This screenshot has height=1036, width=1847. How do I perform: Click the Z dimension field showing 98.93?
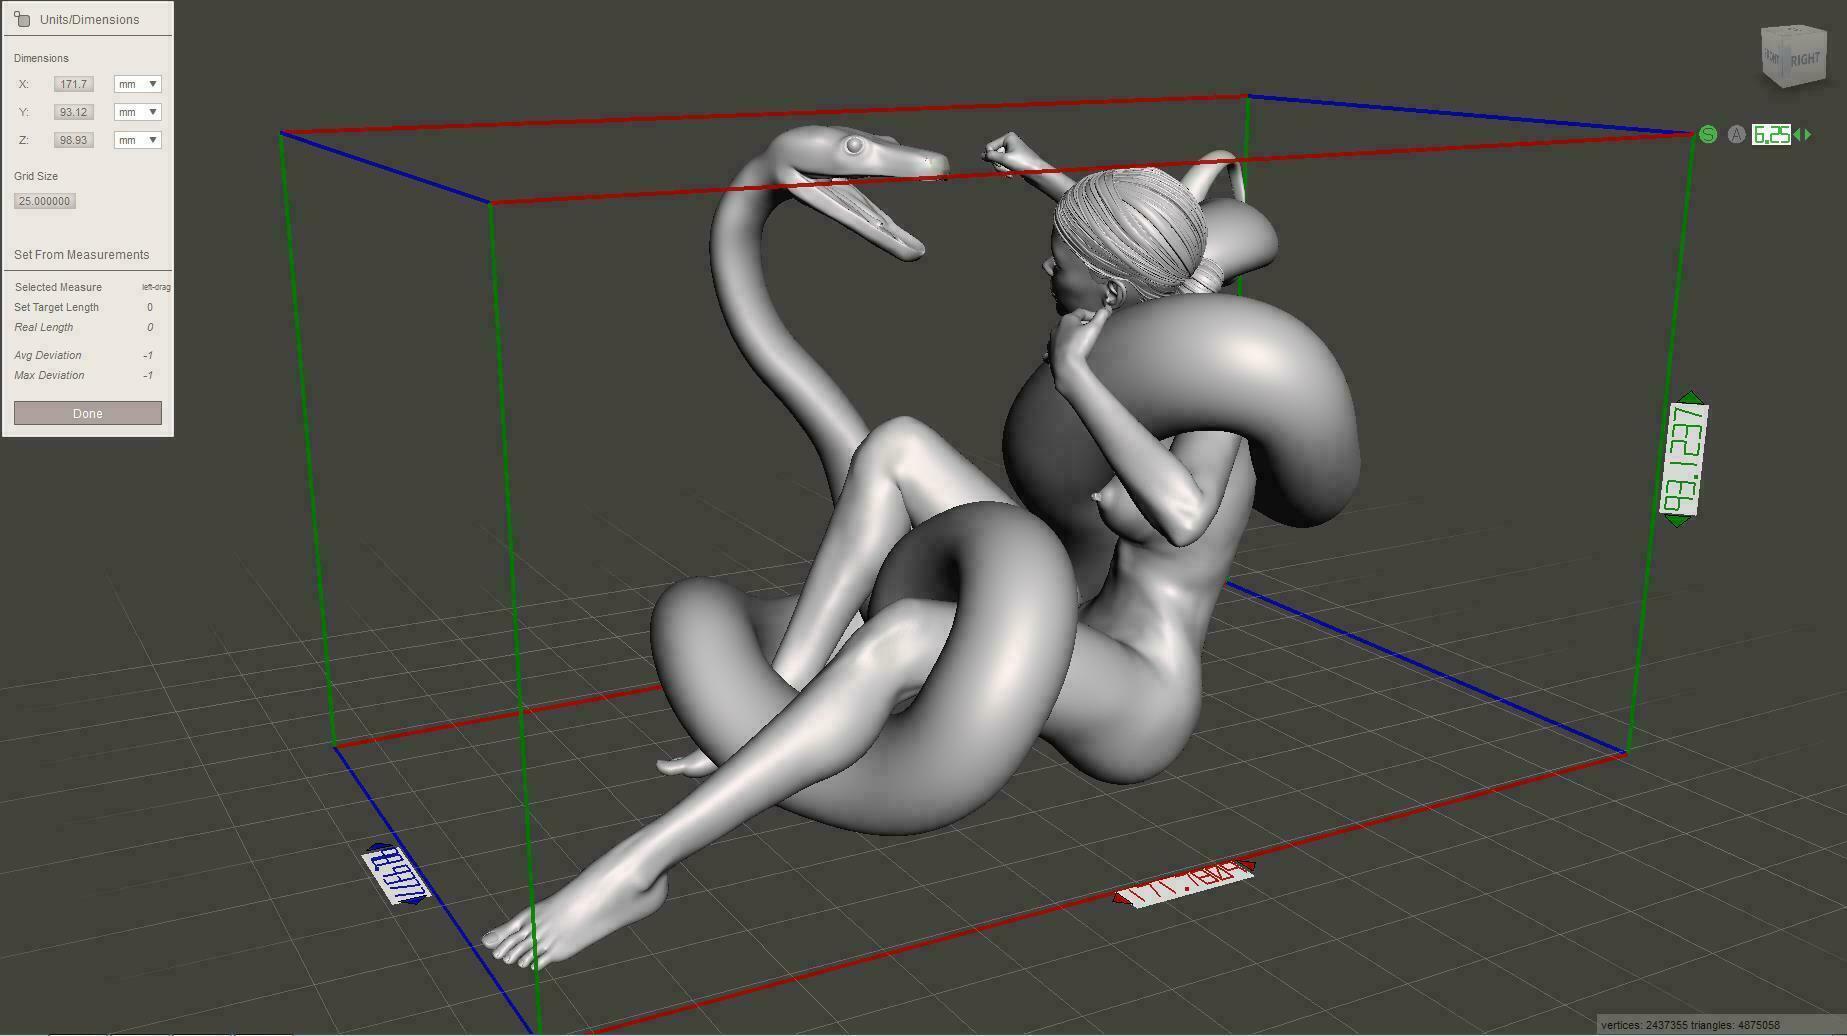tap(73, 140)
